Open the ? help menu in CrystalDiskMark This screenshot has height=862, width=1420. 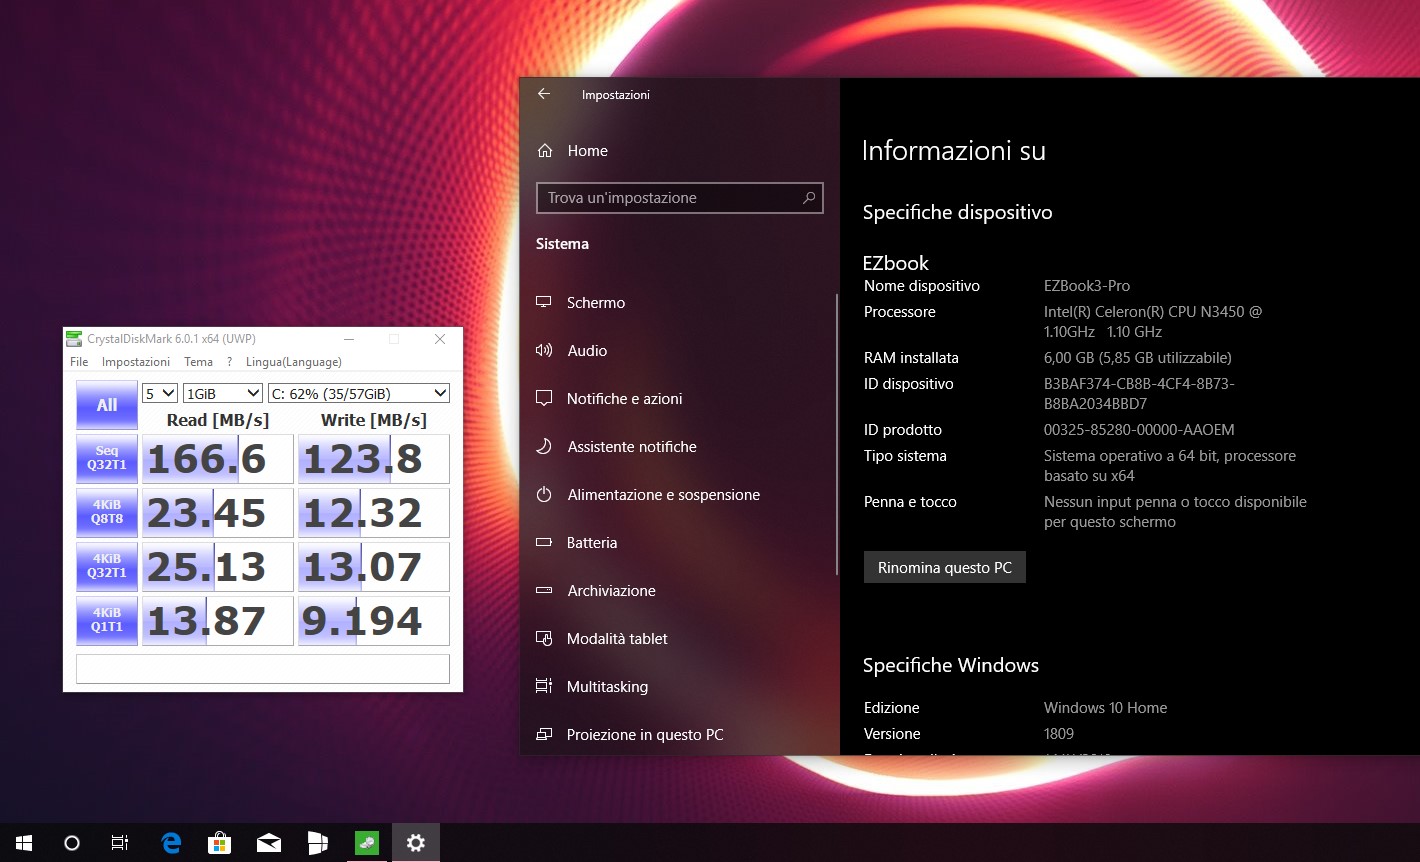(230, 362)
